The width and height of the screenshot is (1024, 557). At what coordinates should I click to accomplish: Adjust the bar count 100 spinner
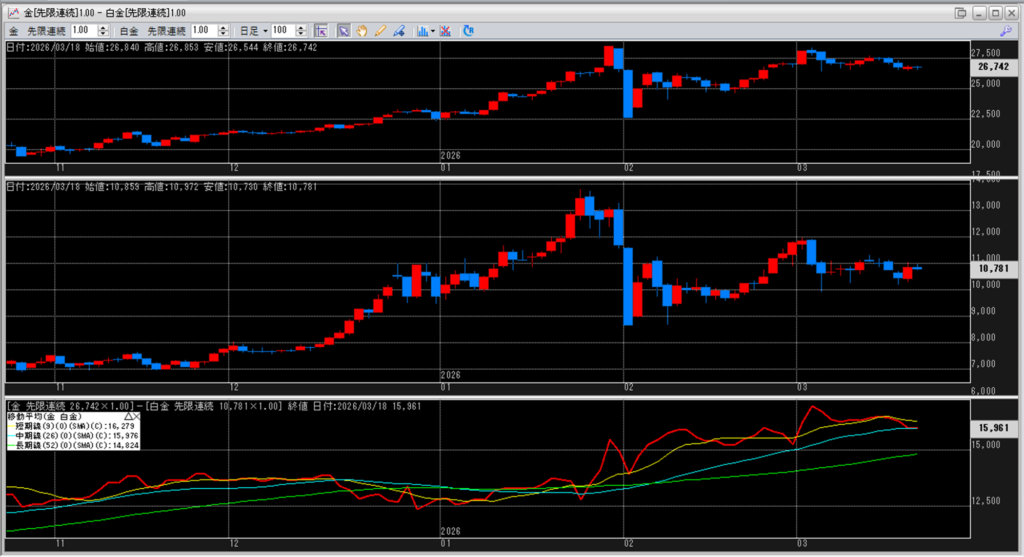click(303, 31)
